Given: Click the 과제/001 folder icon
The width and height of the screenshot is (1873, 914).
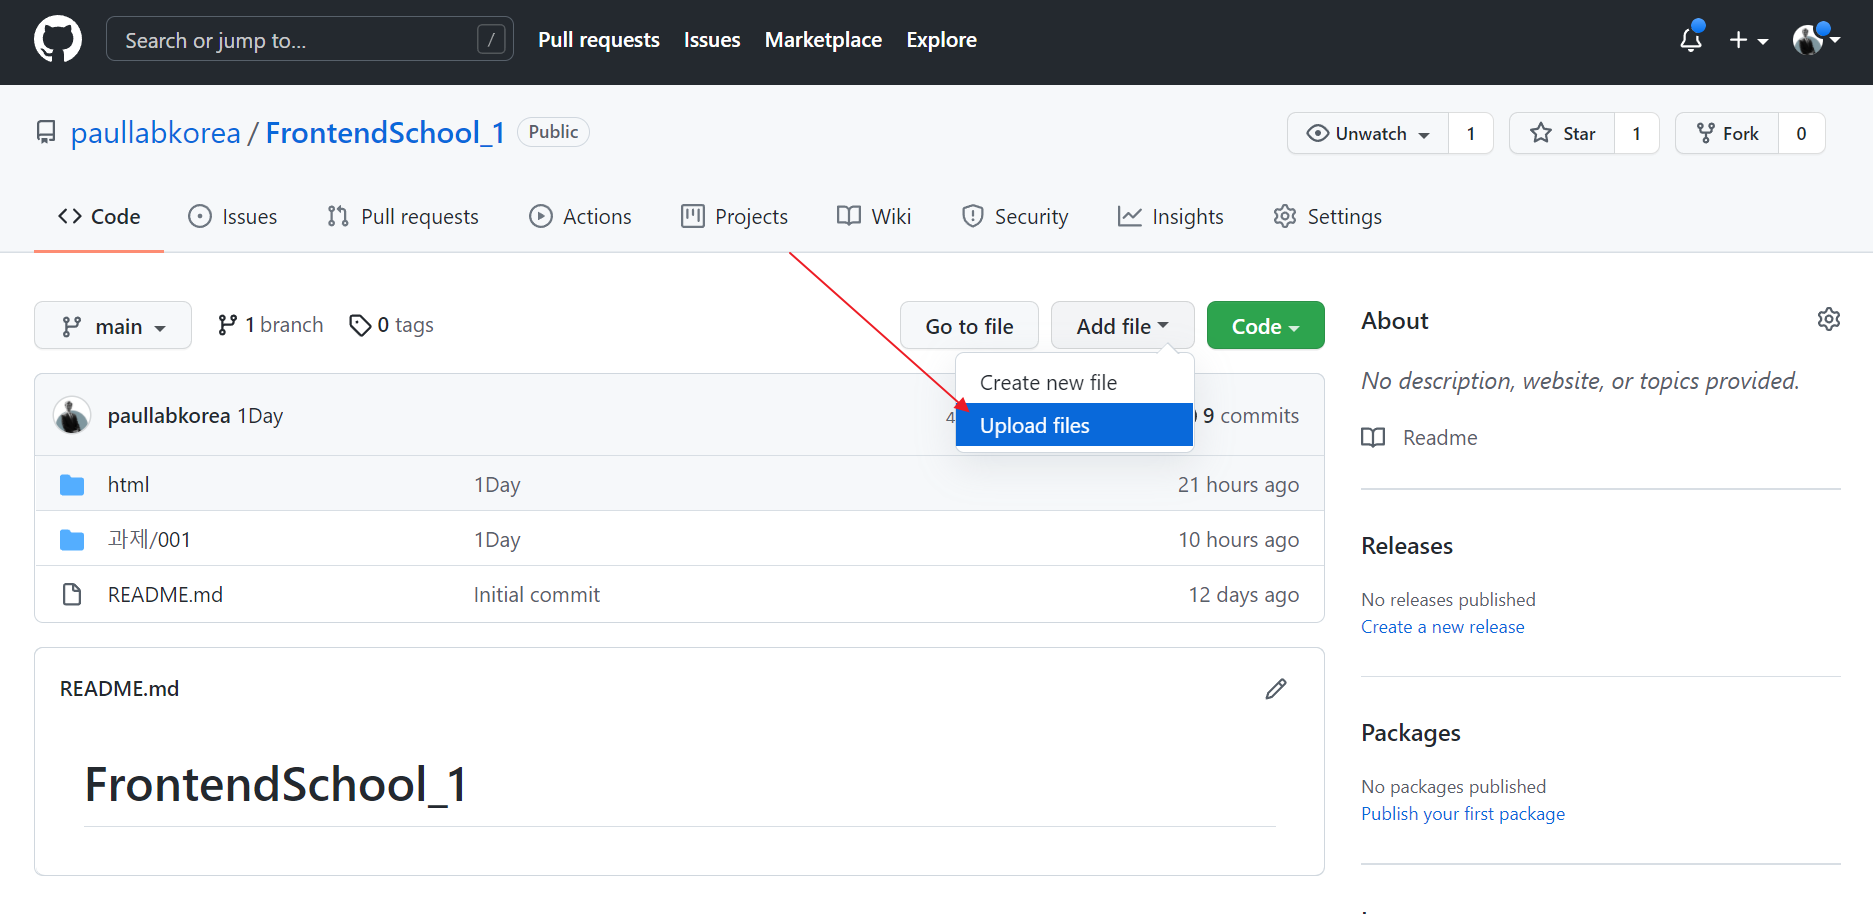Looking at the screenshot, I should [72, 540].
